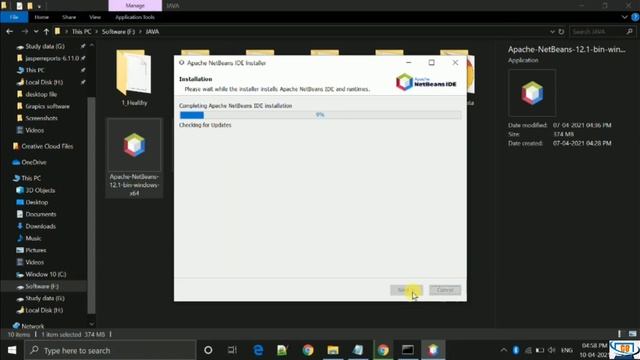
Task: Switch to NetBeans installer taskbar icon
Action: pyautogui.click(x=433, y=350)
